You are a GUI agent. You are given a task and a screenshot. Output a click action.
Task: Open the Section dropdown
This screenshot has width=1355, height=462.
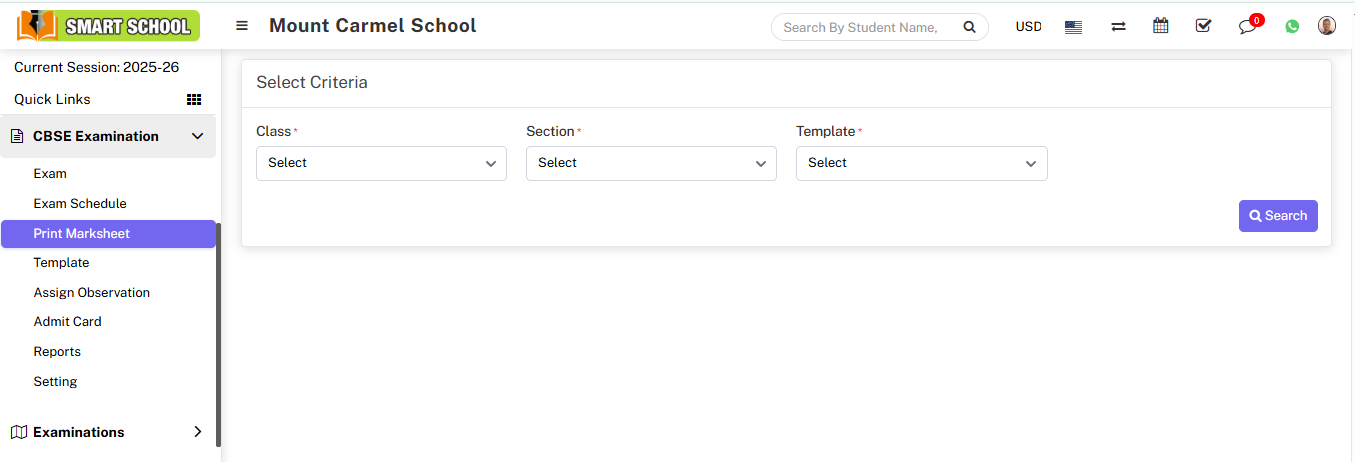pos(651,163)
